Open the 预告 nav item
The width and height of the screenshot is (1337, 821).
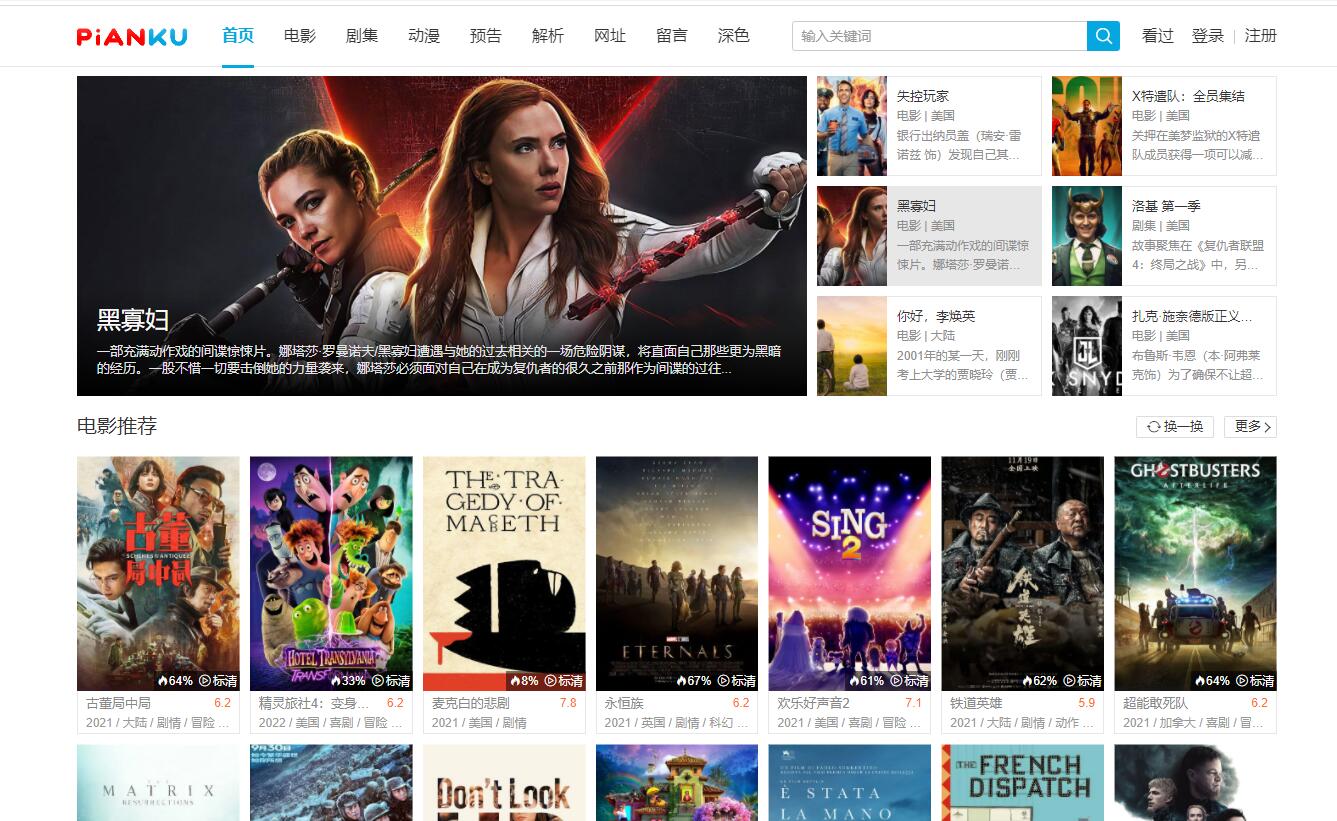486,36
